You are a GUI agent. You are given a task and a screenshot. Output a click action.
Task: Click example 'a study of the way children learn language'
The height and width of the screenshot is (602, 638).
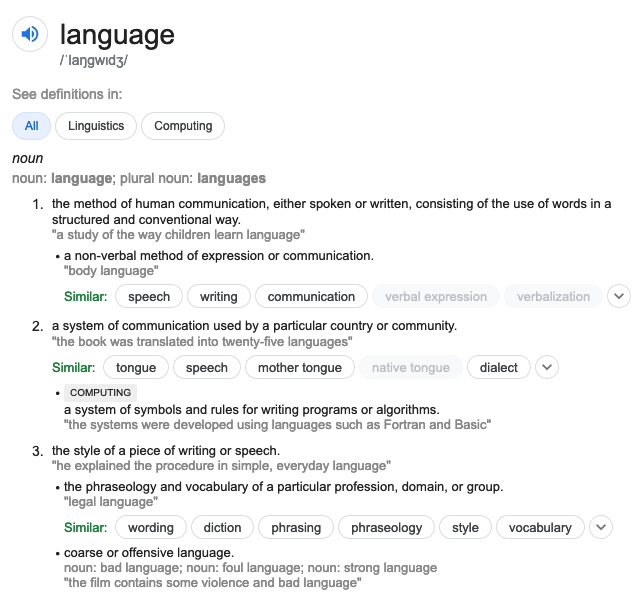tap(178, 235)
